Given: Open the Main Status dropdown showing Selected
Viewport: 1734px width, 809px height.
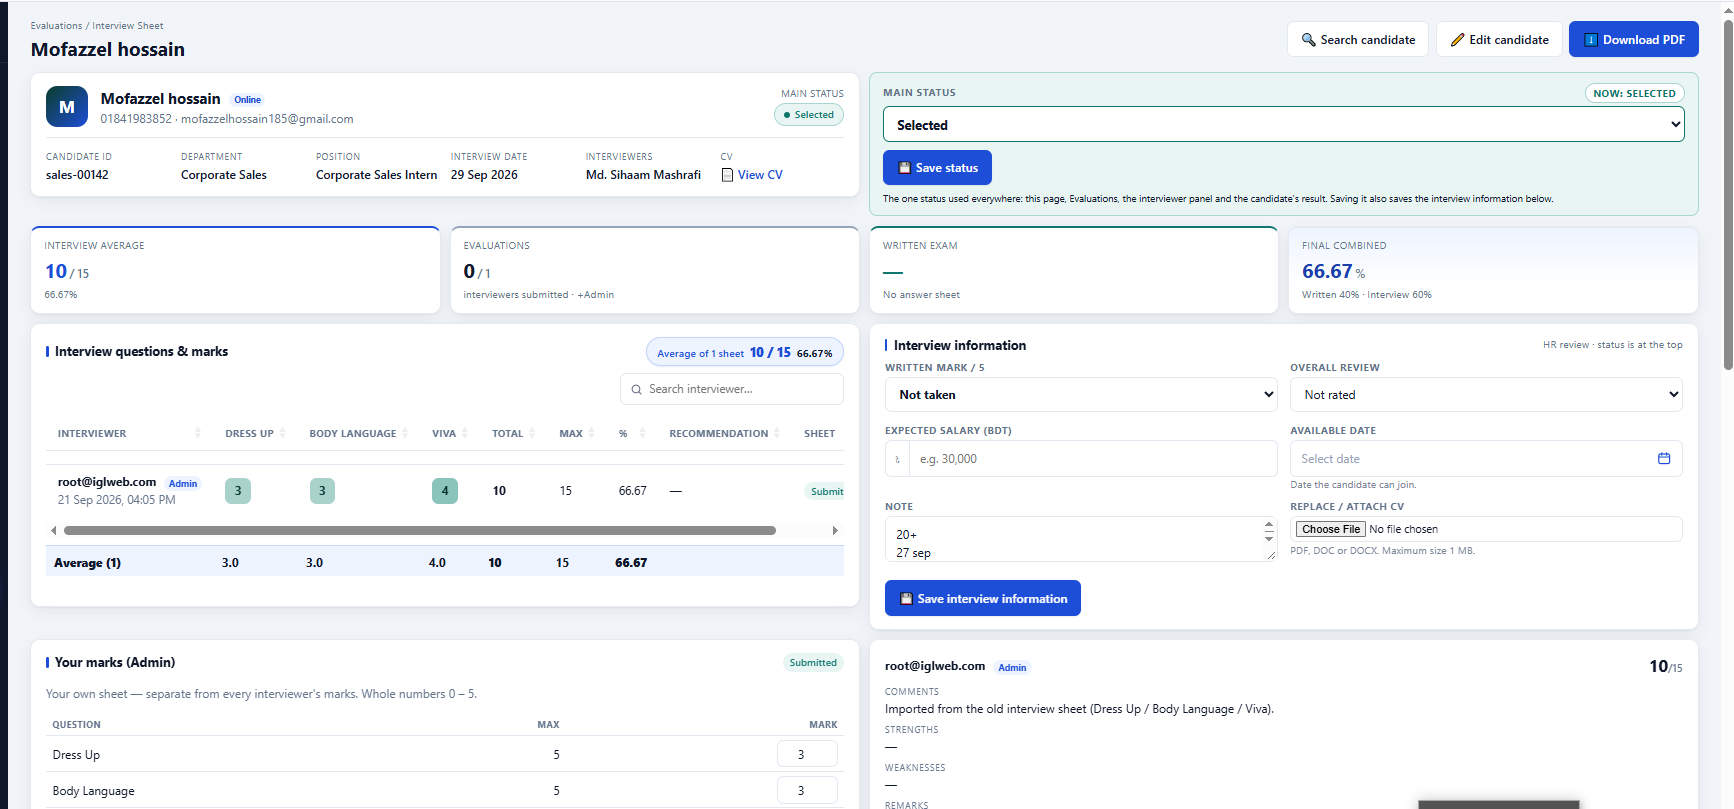Looking at the screenshot, I should click(1283, 125).
